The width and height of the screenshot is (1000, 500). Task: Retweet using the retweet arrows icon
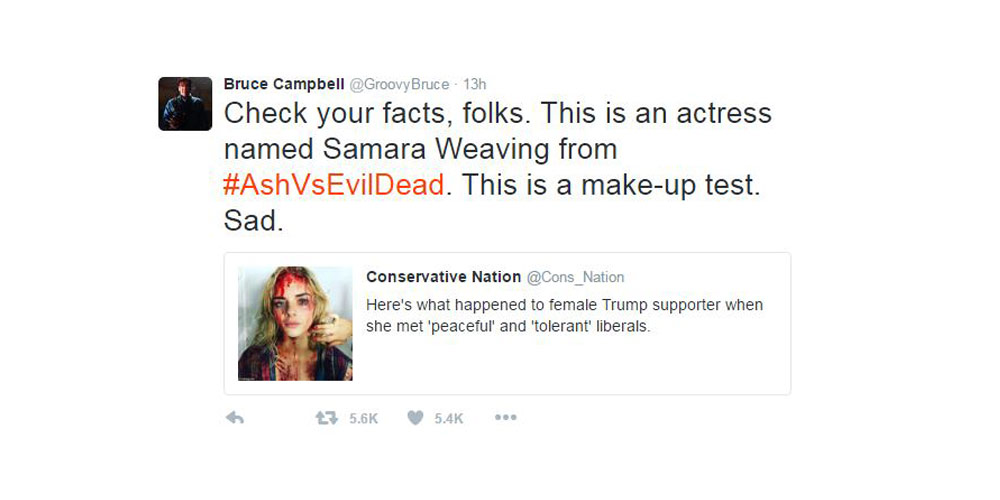coord(326,418)
